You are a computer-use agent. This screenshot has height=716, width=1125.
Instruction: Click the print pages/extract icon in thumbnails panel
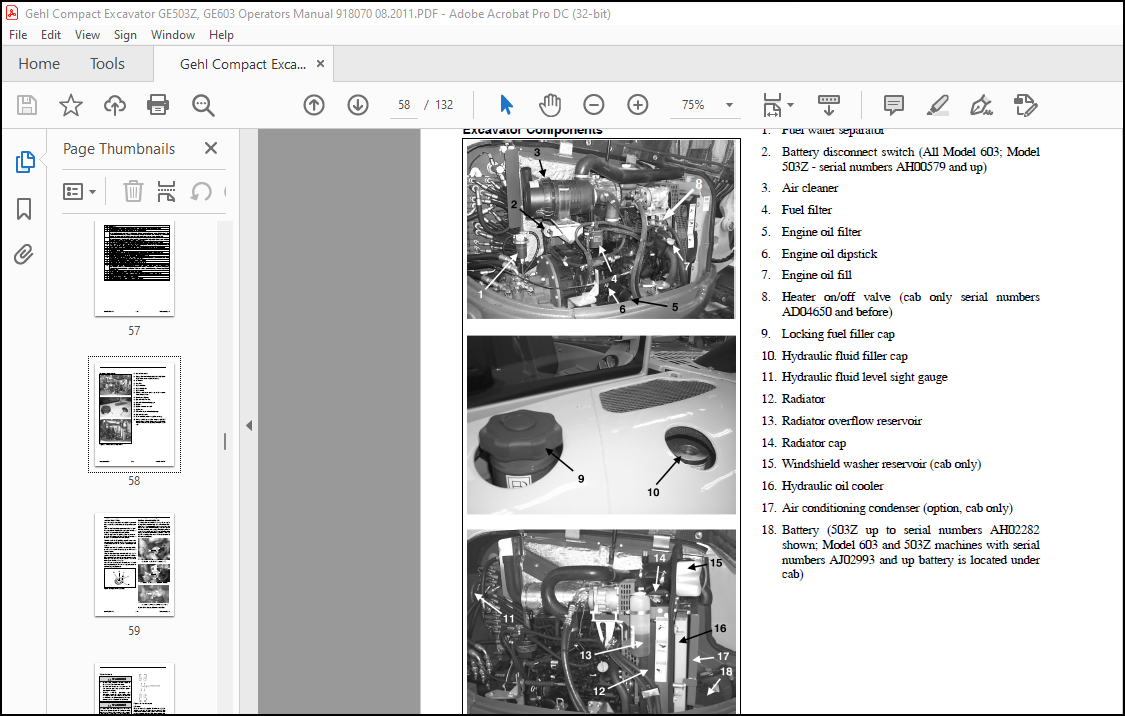point(166,192)
